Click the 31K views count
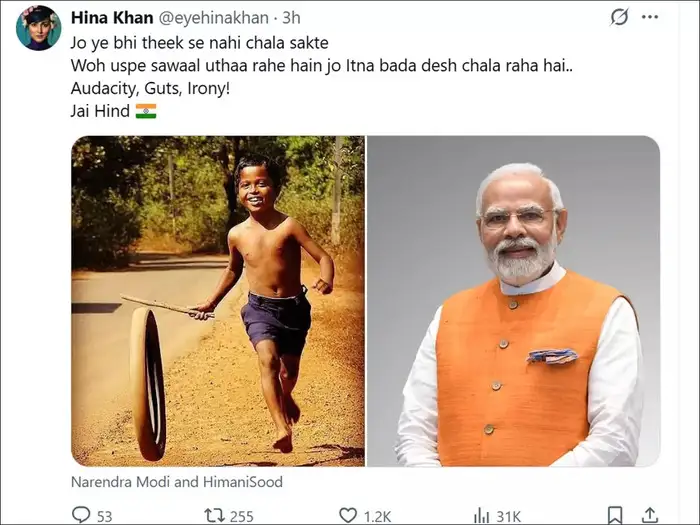 pyautogui.click(x=509, y=516)
